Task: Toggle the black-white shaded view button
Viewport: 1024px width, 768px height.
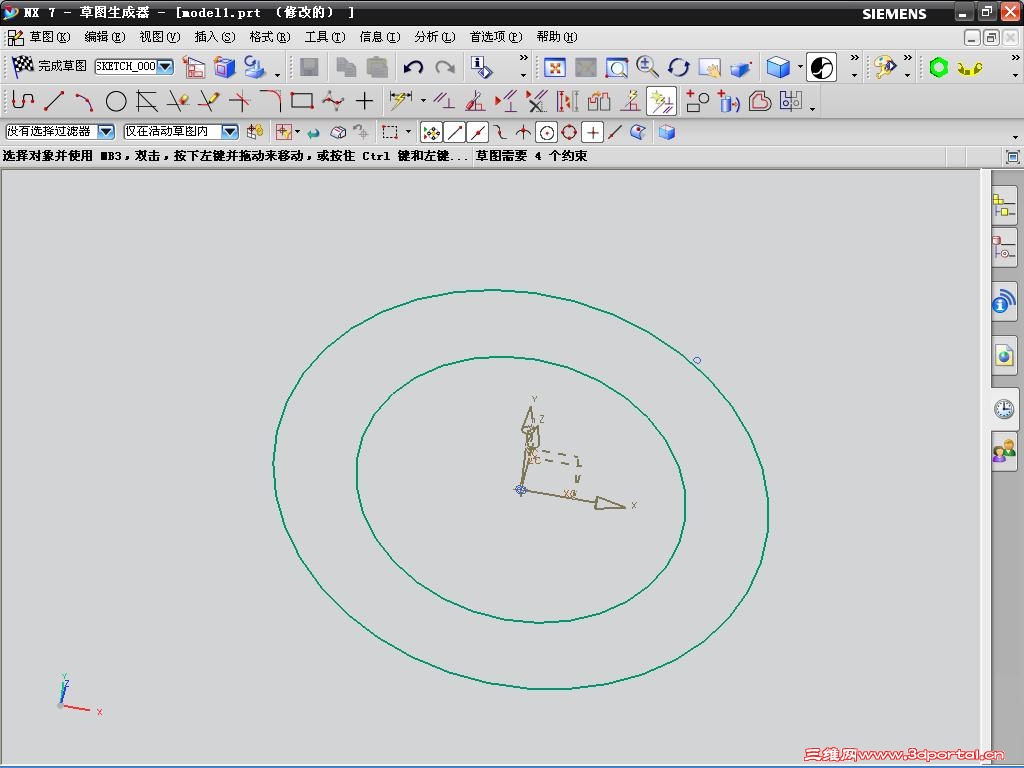Action: (822, 67)
